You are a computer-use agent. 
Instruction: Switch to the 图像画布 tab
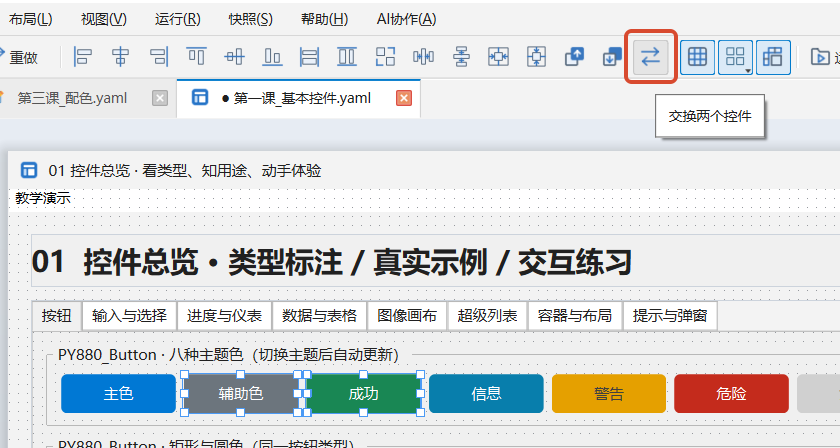[407, 316]
